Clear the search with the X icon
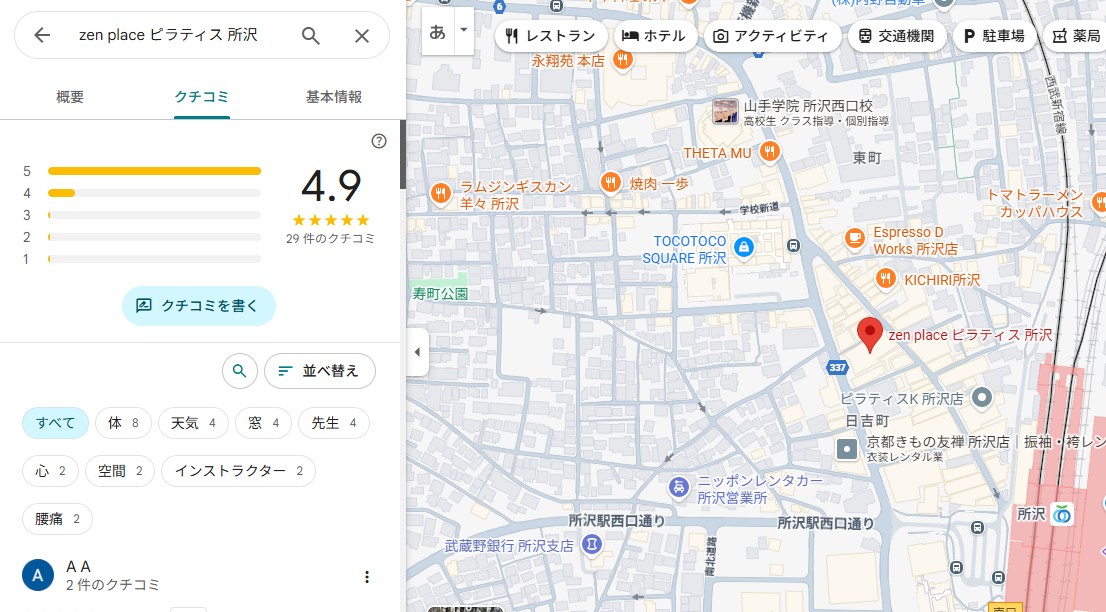Screen dimensions: 1106x612 (362, 36)
